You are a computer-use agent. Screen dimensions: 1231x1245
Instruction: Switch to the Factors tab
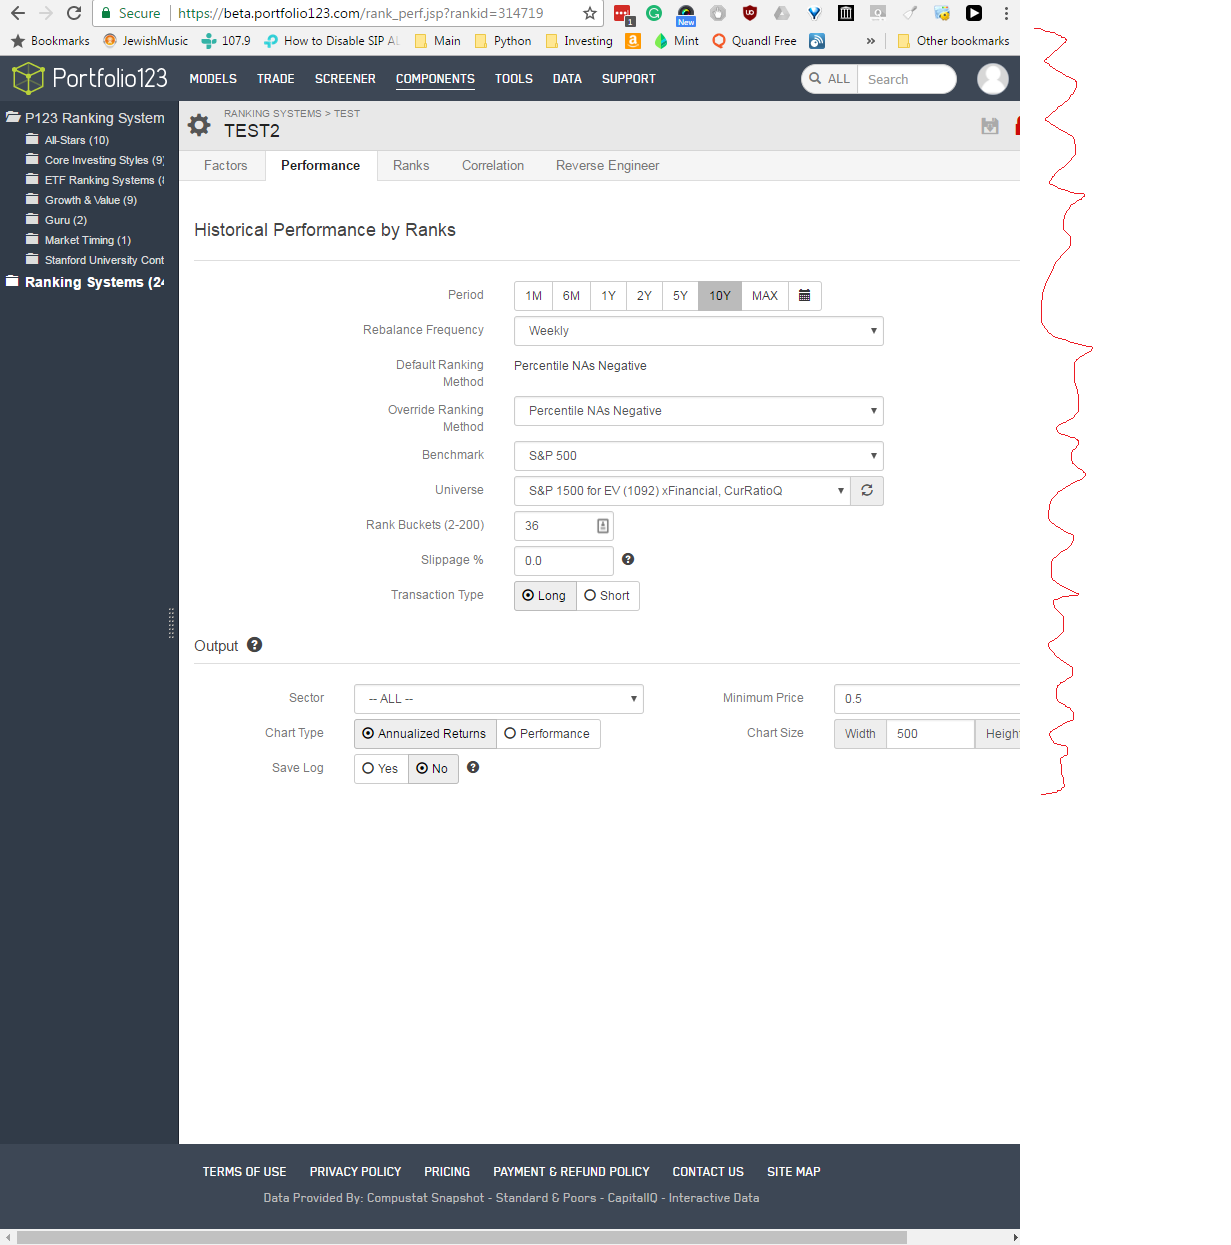(226, 166)
